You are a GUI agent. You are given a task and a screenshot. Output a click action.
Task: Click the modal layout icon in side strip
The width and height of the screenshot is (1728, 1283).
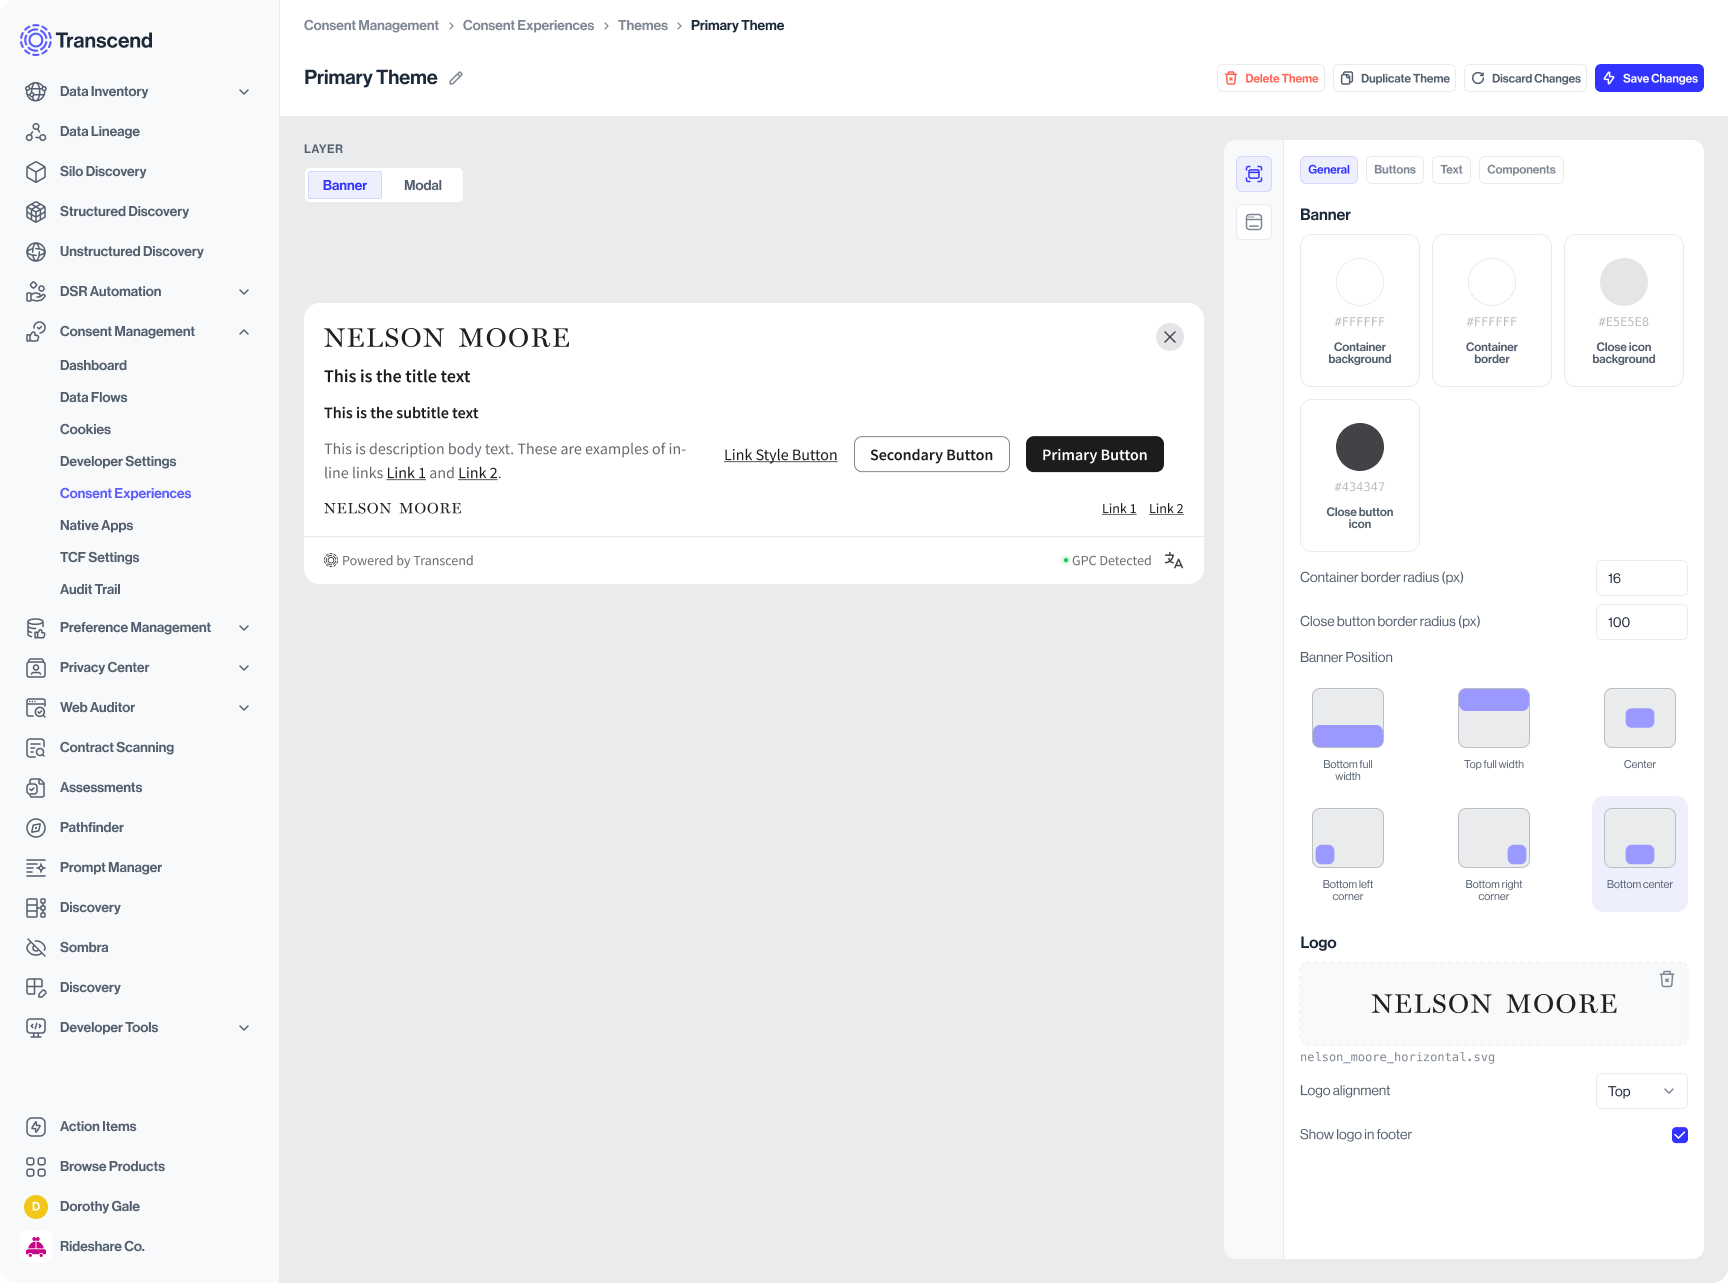click(1254, 222)
